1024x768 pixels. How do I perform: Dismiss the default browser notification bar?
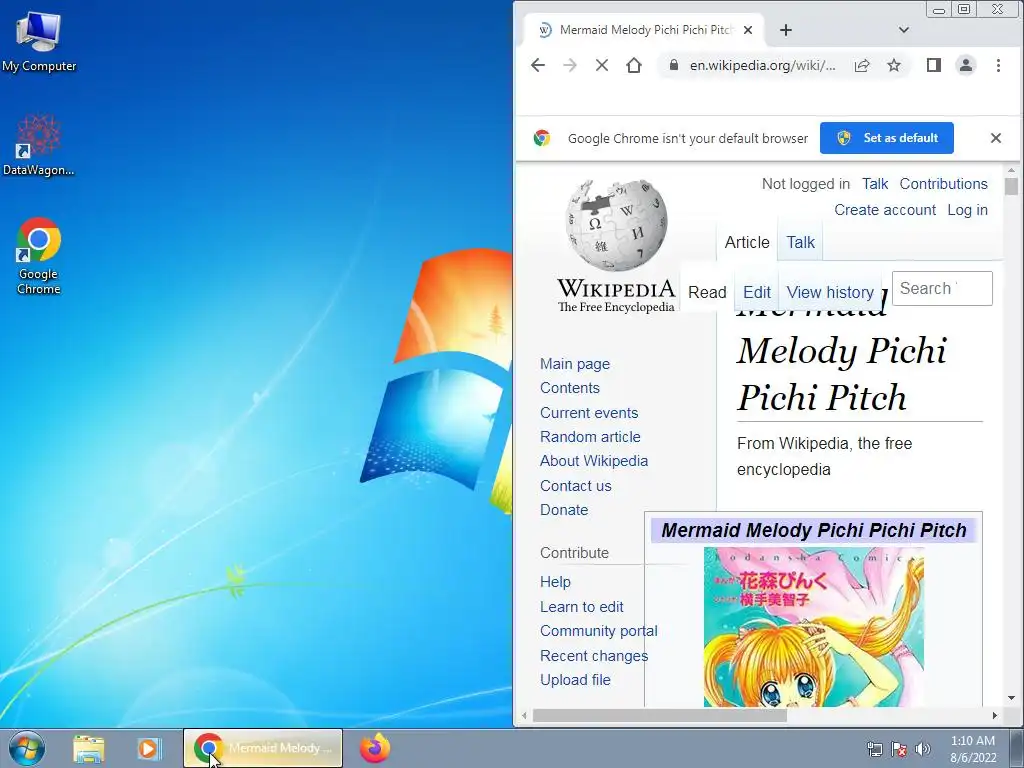point(995,138)
